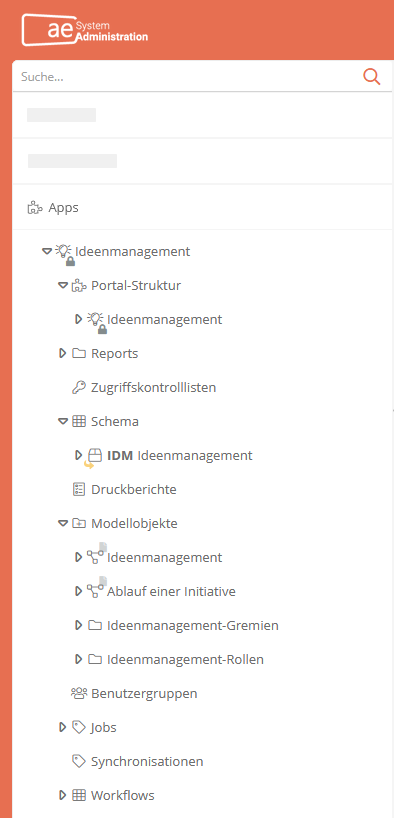Expand the Jobs node
Image resolution: width=394 pixels, height=818 pixels.
(x=63, y=727)
